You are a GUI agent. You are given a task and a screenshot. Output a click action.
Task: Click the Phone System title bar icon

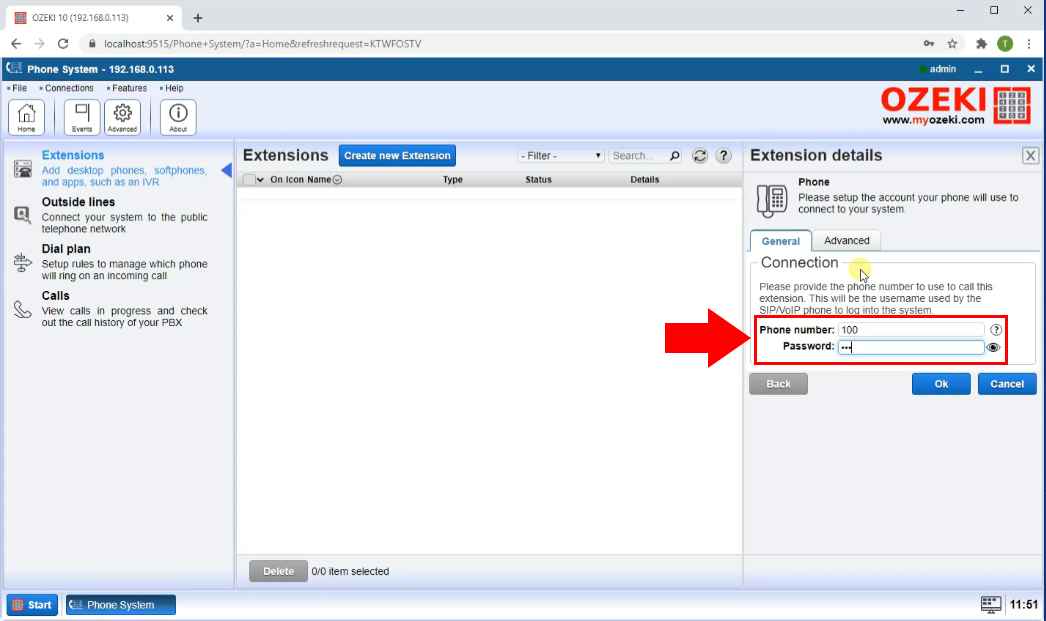click(14, 69)
